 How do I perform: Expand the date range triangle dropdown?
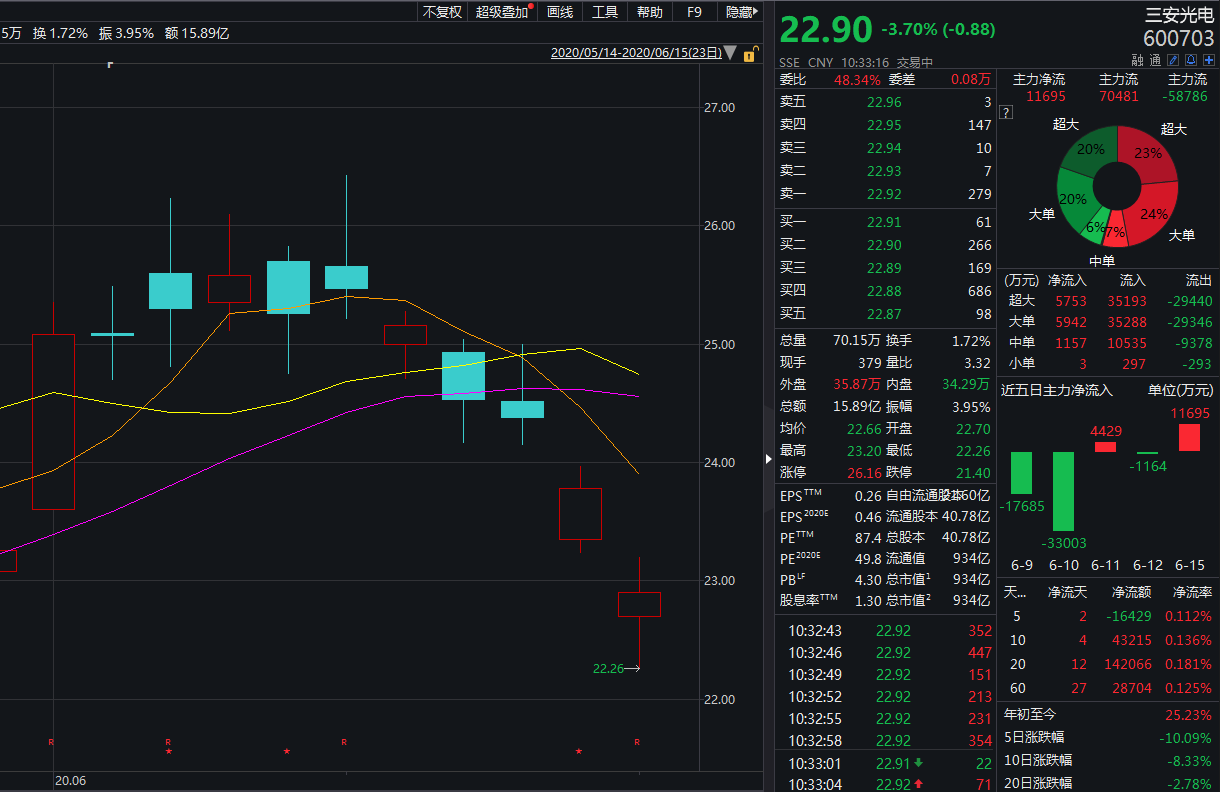(x=730, y=53)
